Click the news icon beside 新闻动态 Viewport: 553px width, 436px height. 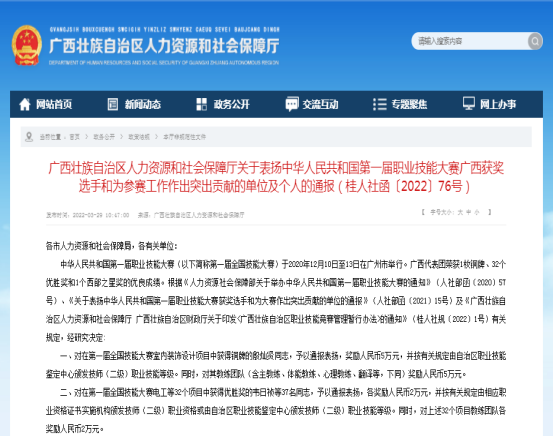[113, 104]
